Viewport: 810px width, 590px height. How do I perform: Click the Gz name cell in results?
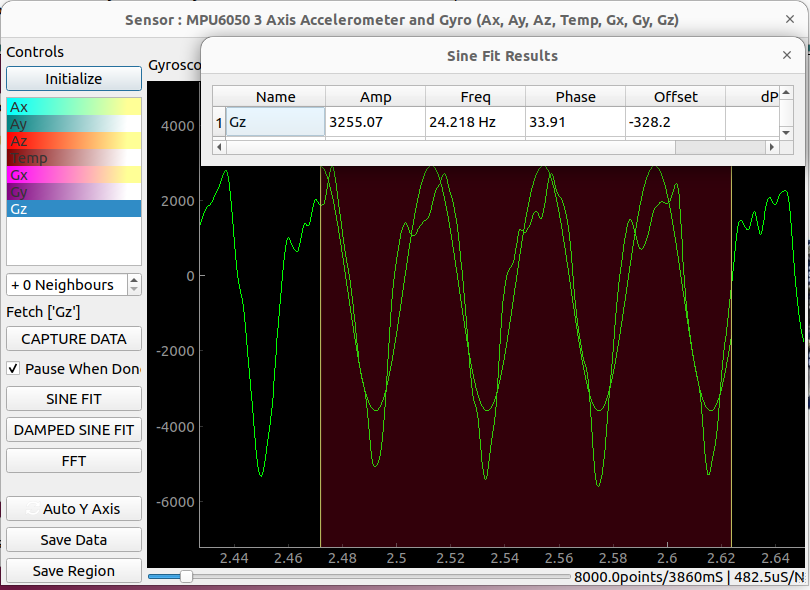275,123
